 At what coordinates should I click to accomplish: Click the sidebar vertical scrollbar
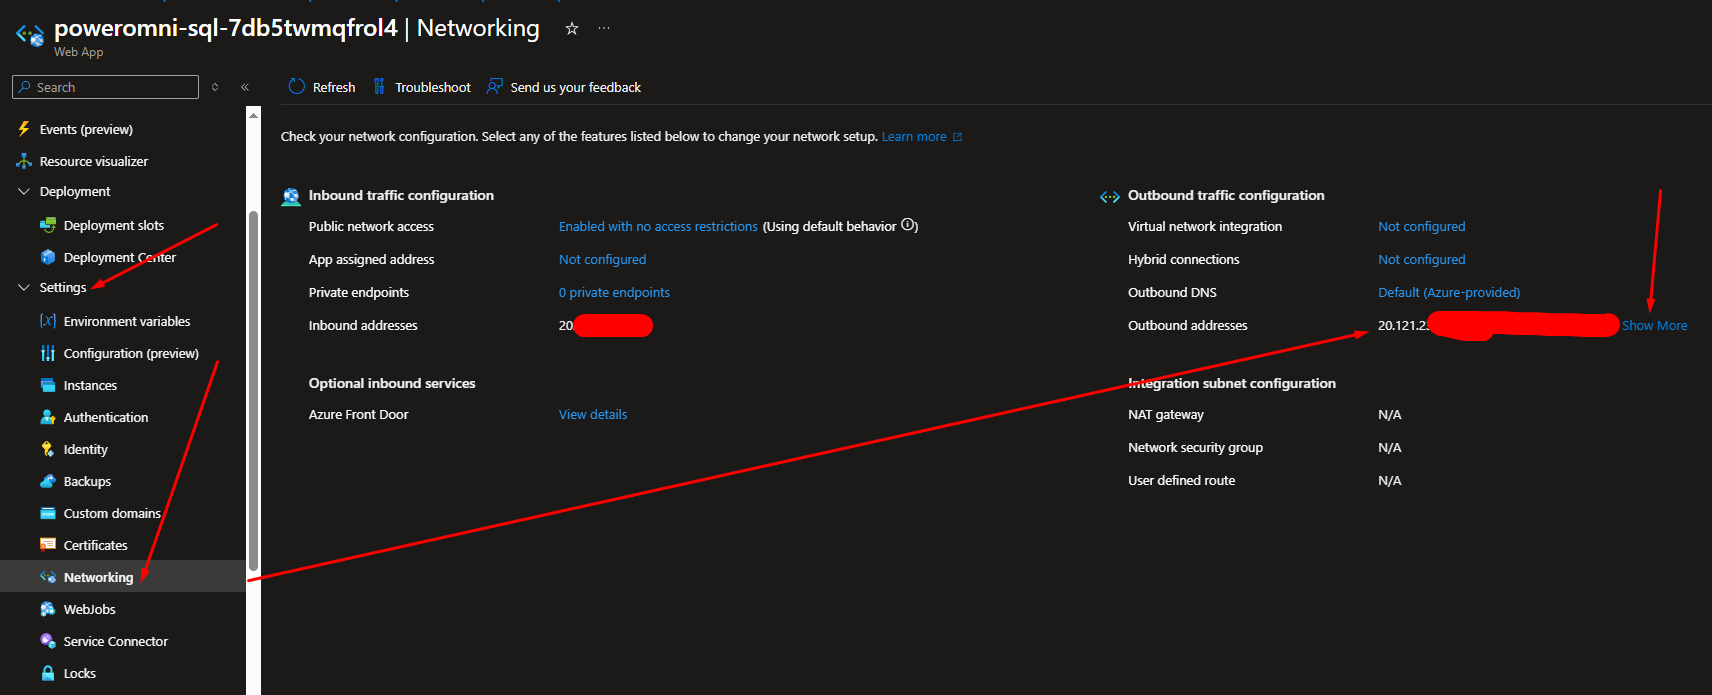253,390
